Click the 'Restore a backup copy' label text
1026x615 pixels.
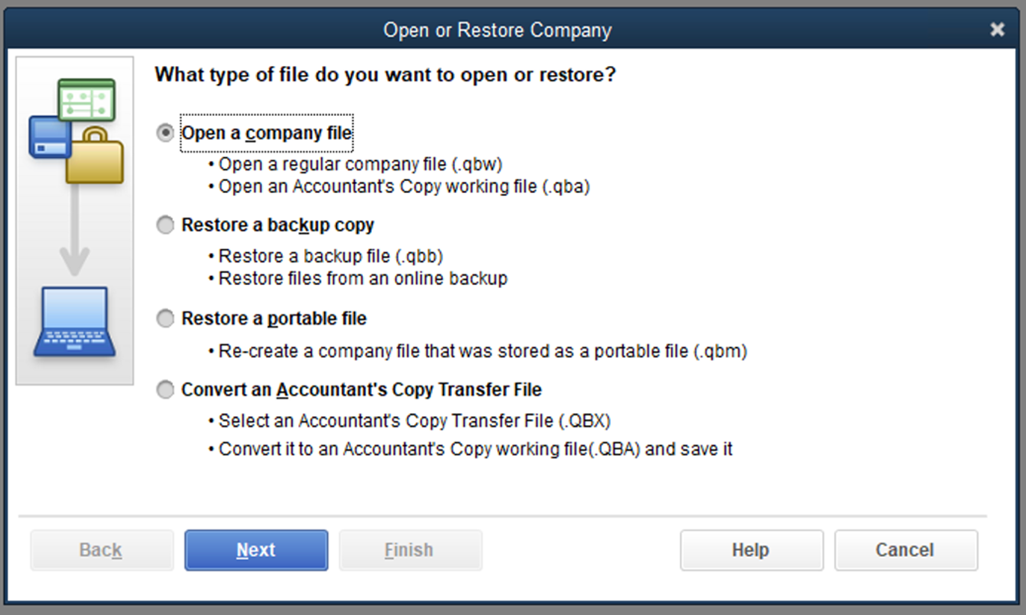point(277,225)
